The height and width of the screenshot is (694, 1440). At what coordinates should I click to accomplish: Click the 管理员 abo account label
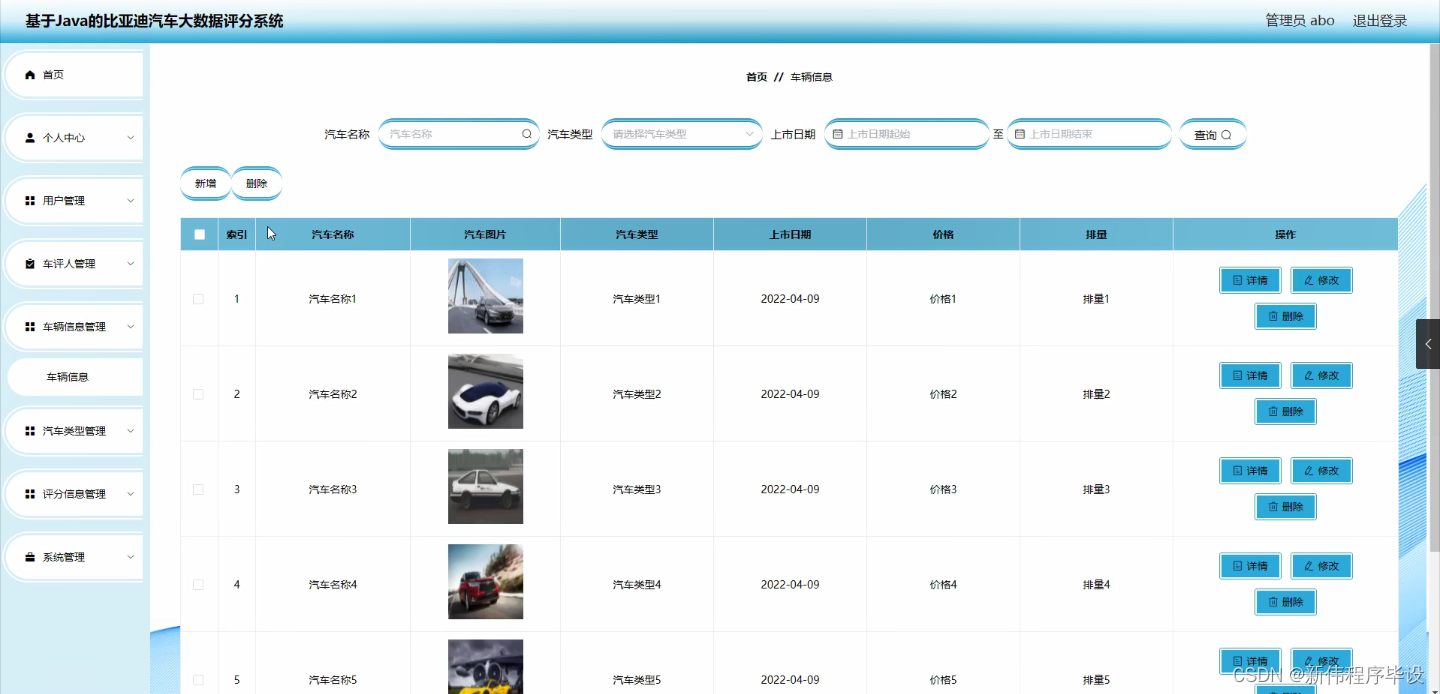pos(1300,21)
